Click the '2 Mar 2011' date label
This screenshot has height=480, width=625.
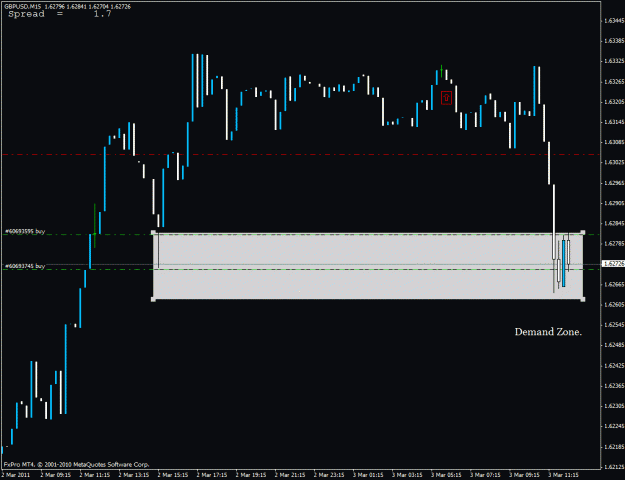click(x=15, y=475)
